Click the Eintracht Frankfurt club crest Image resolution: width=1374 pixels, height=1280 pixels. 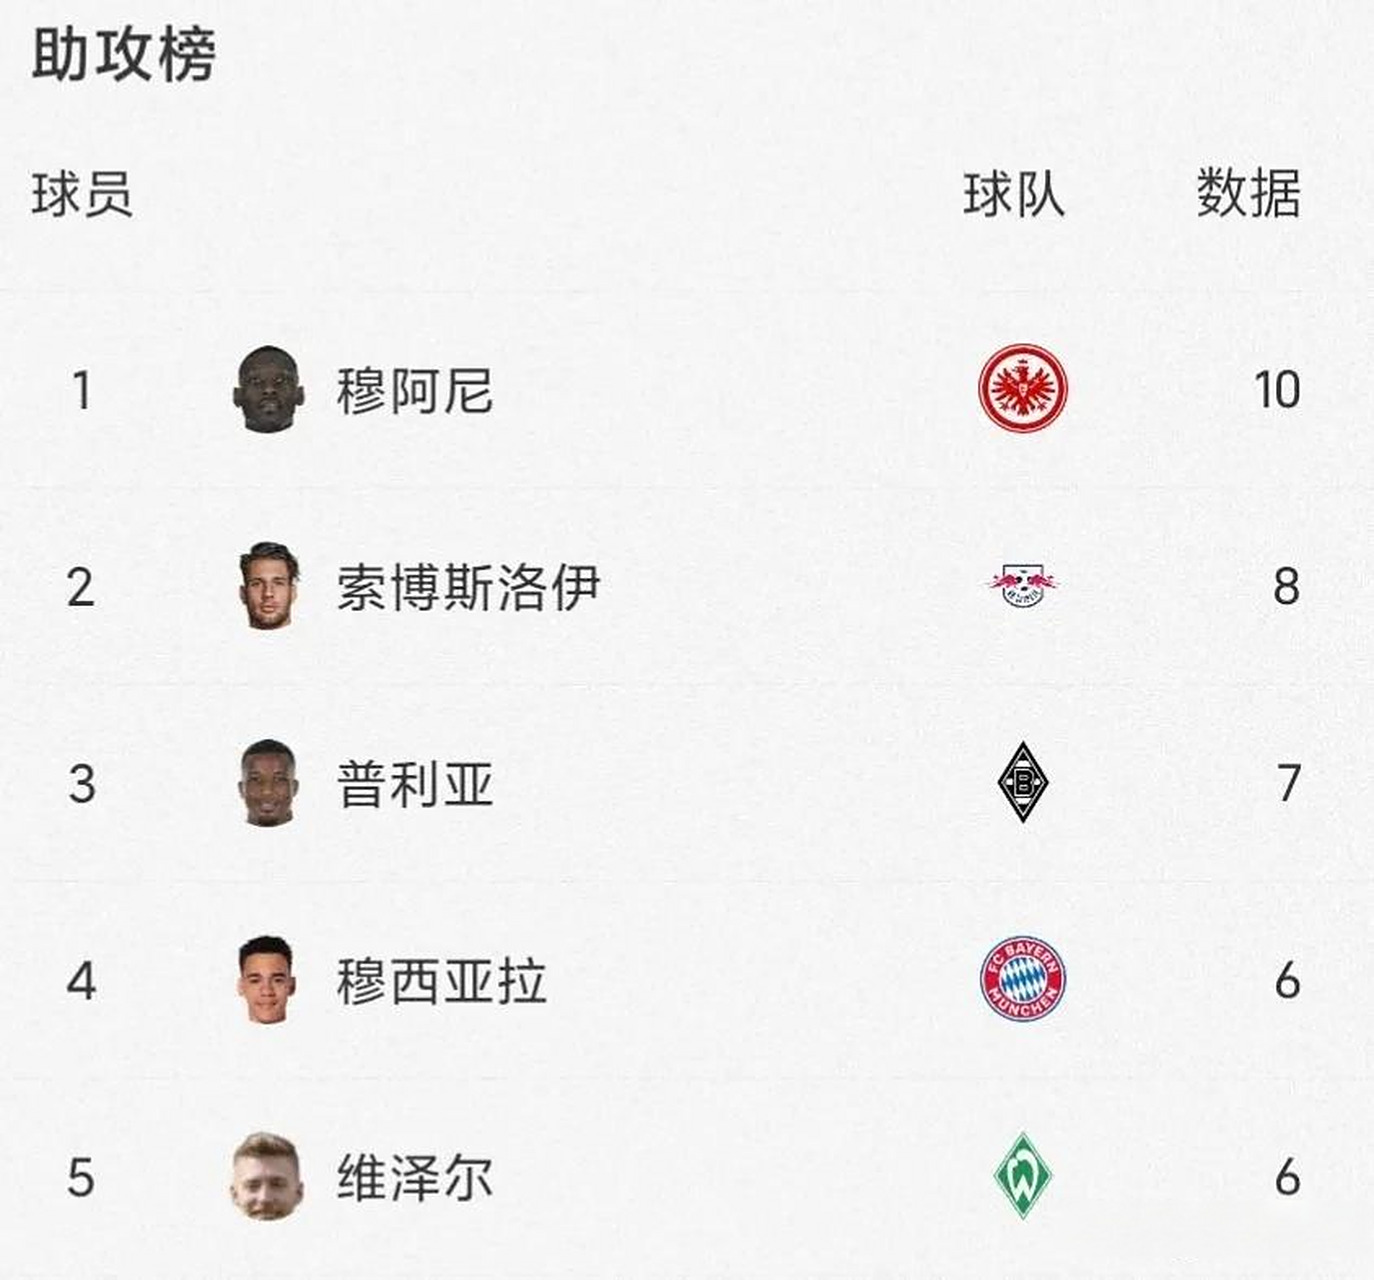(x=1022, y=389)
